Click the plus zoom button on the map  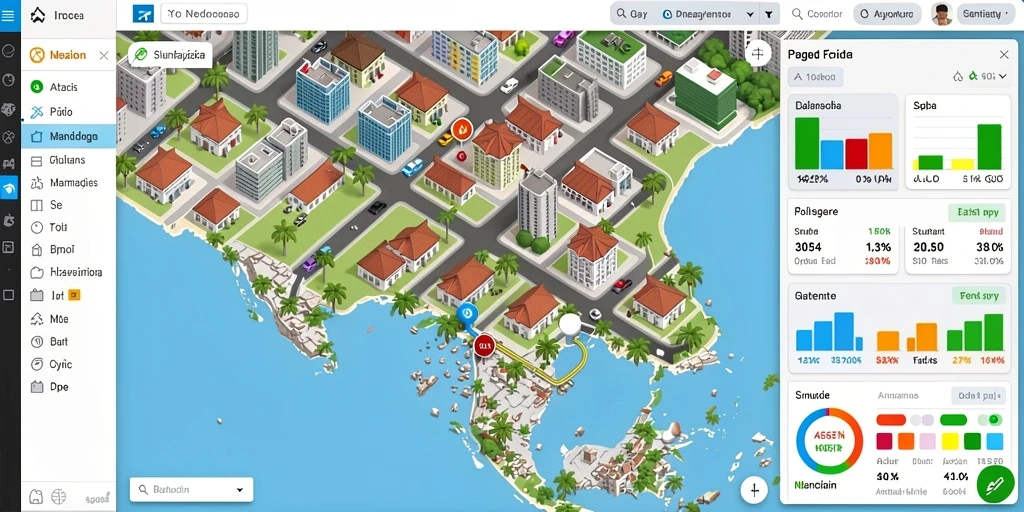pos(754,489)
